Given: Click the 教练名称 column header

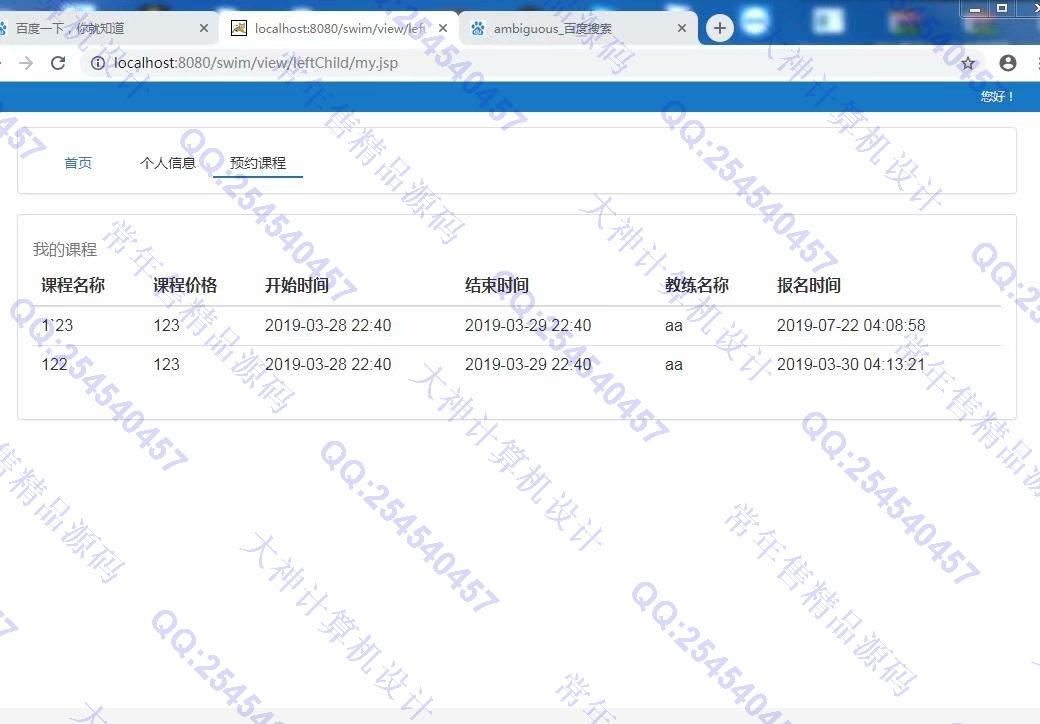Looking at the screenshot, I should coord(697,285).
